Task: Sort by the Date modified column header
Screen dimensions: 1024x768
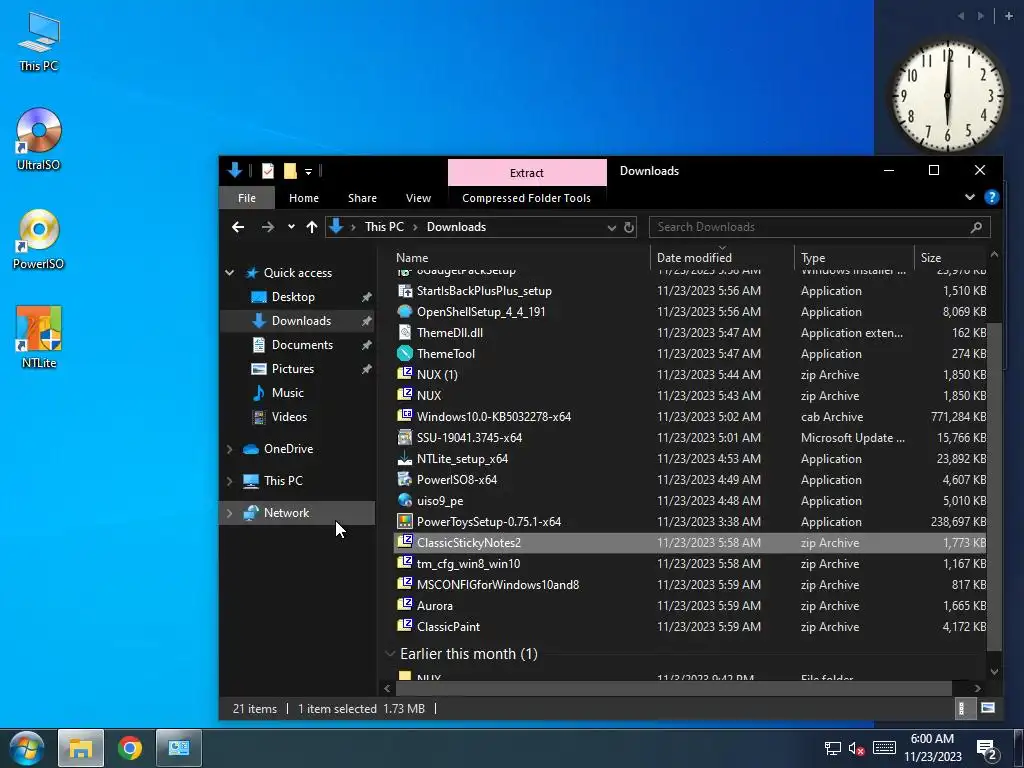Action: 722,257
